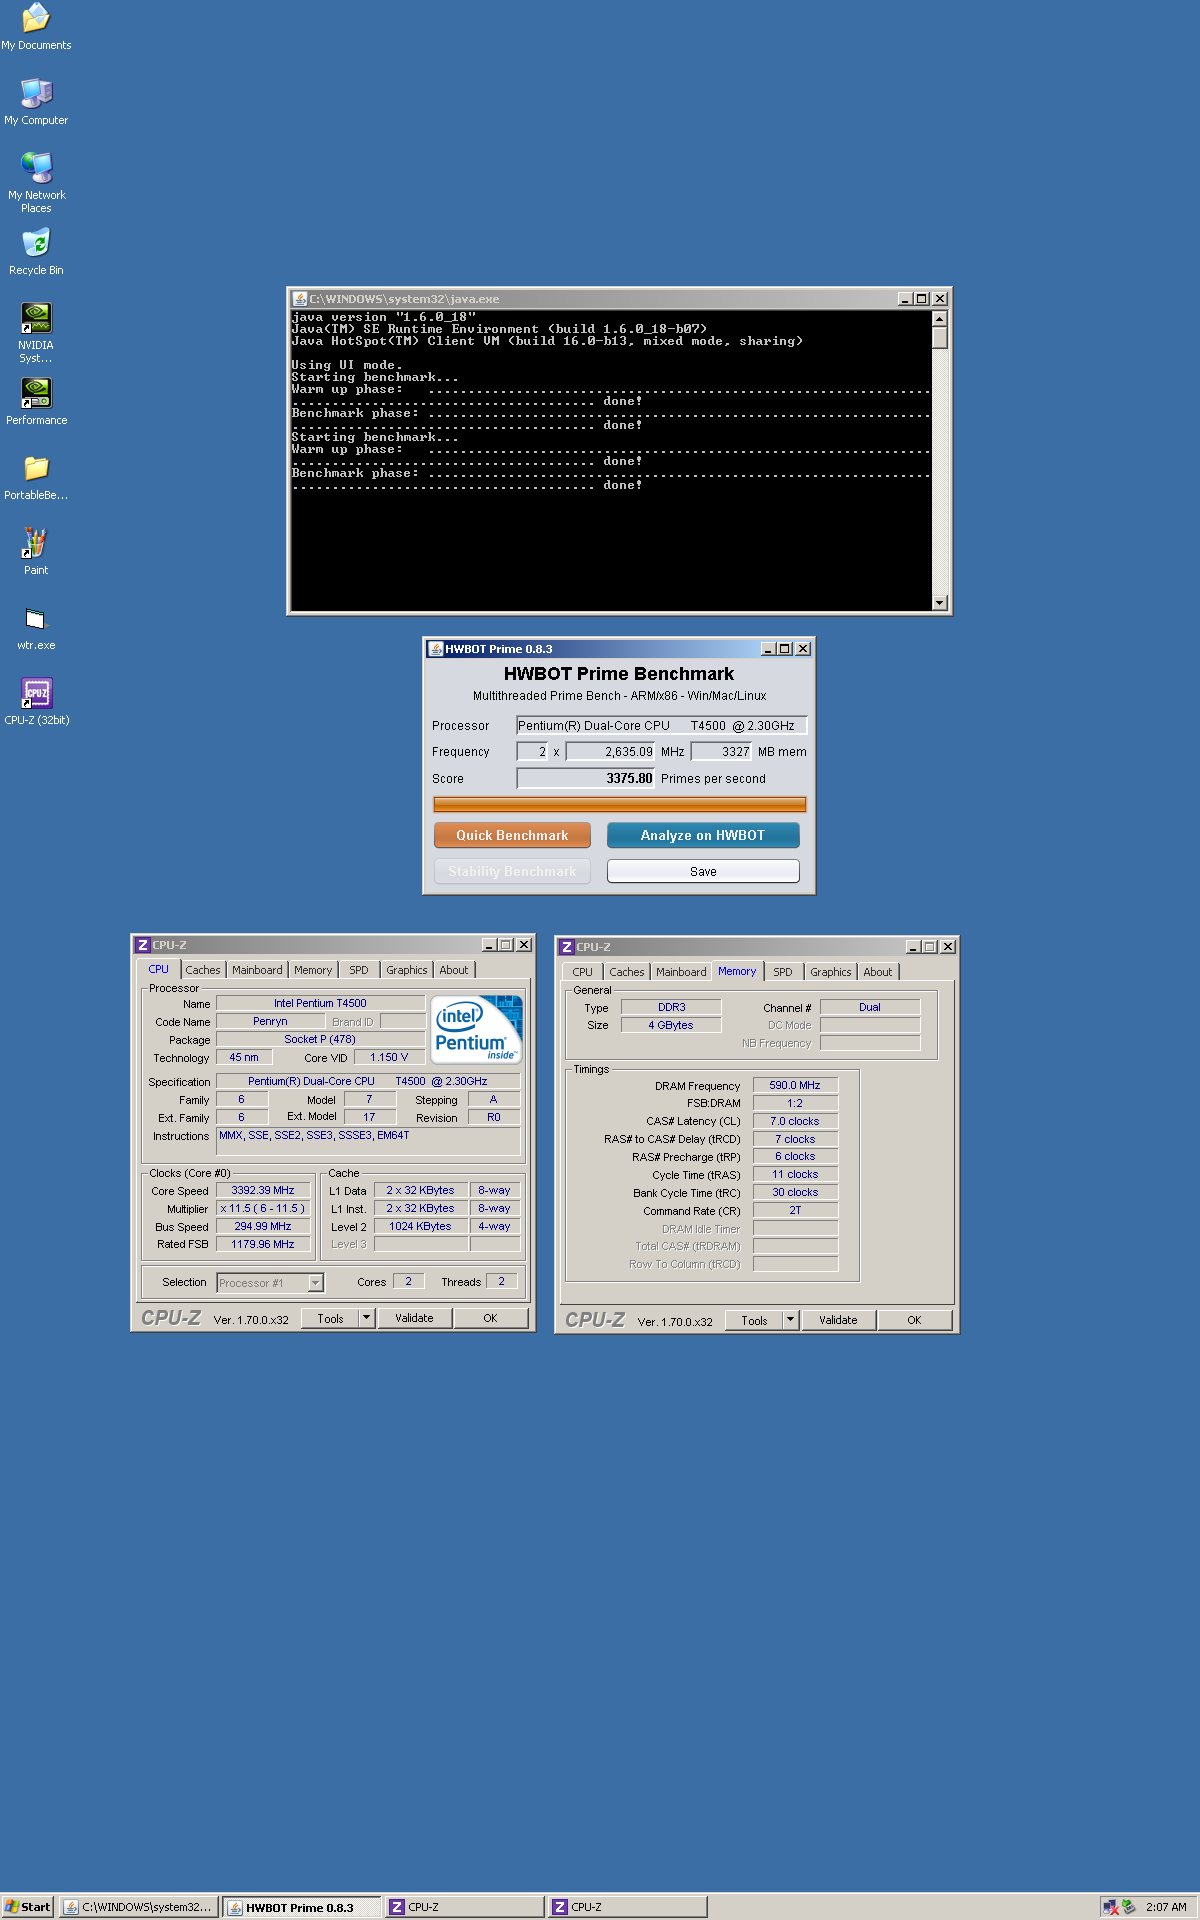Viewport: 1200px width, 1920px height.
Task: Click OK in left CPU-Z window
Action: tap(490, 1318)
